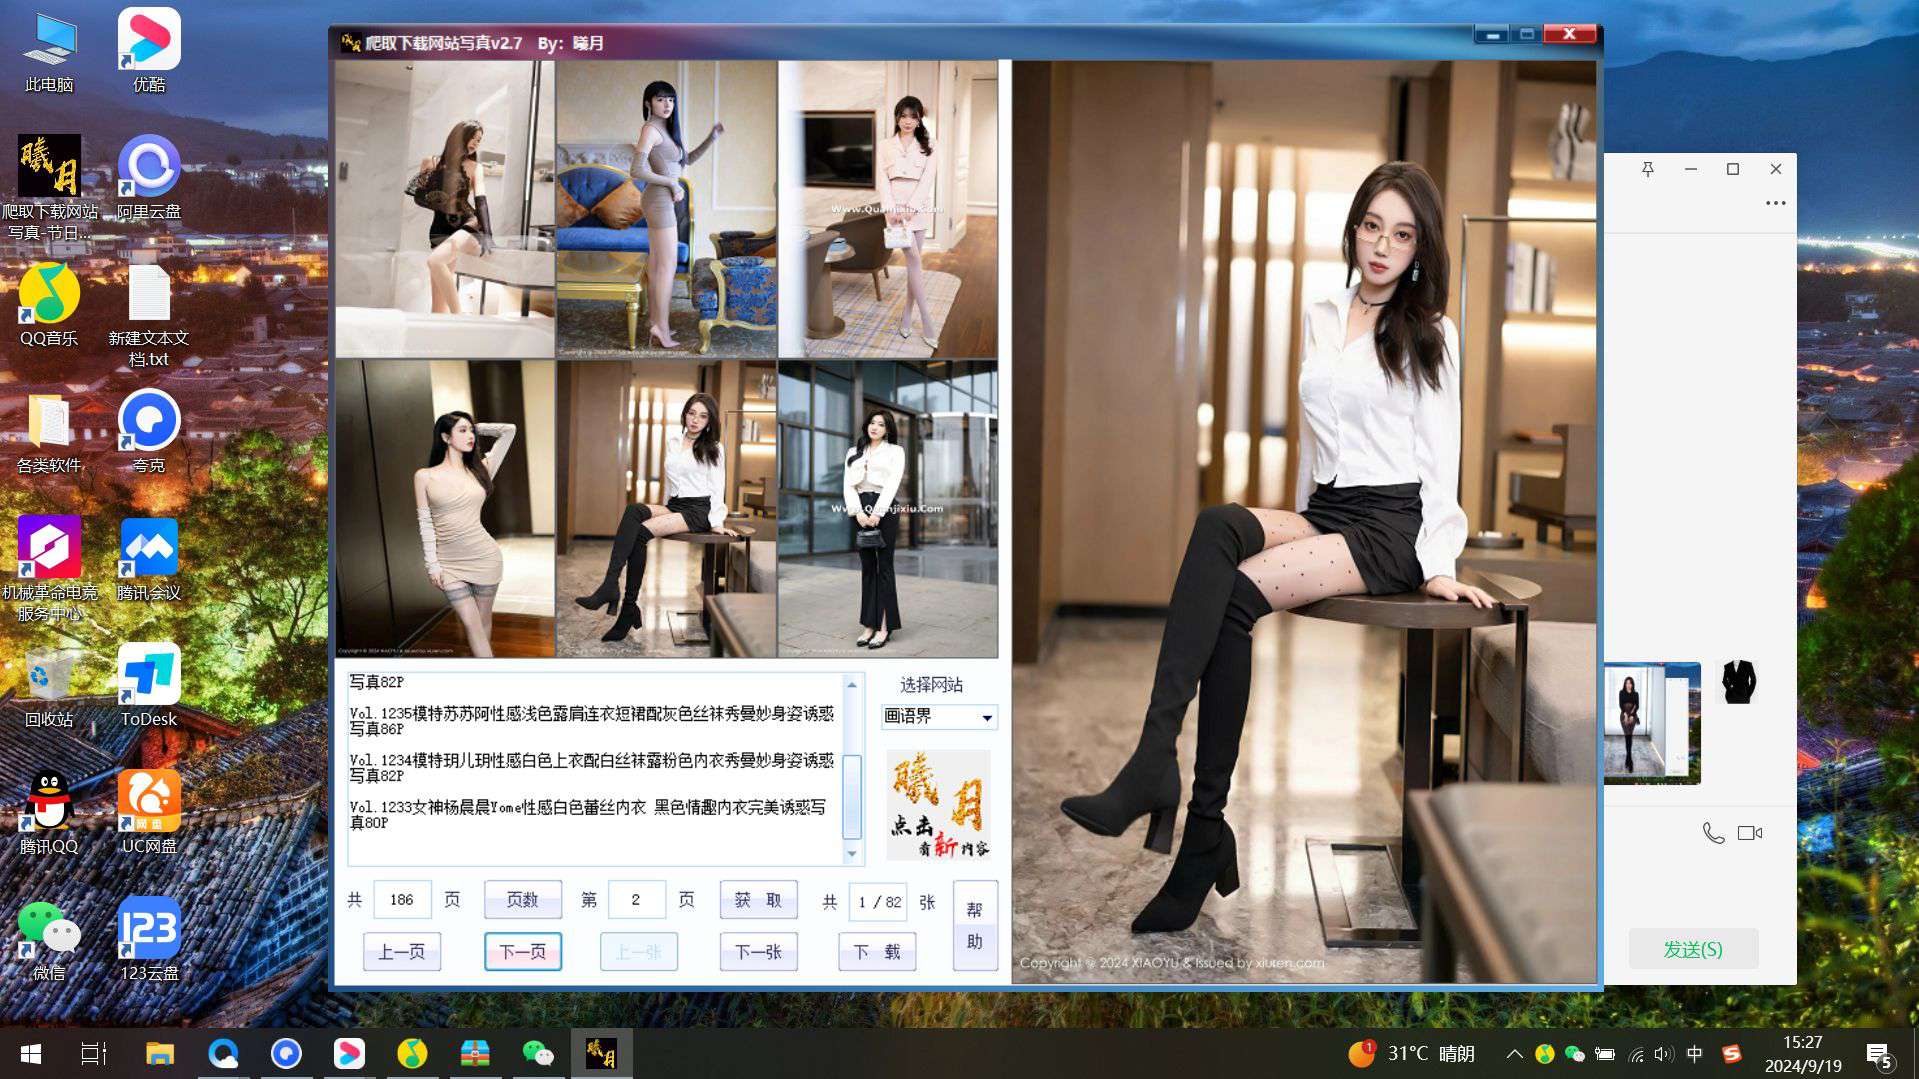The image size is (1919, 1079).
Task: Click Windows Start button
Action: [31, 1053]
